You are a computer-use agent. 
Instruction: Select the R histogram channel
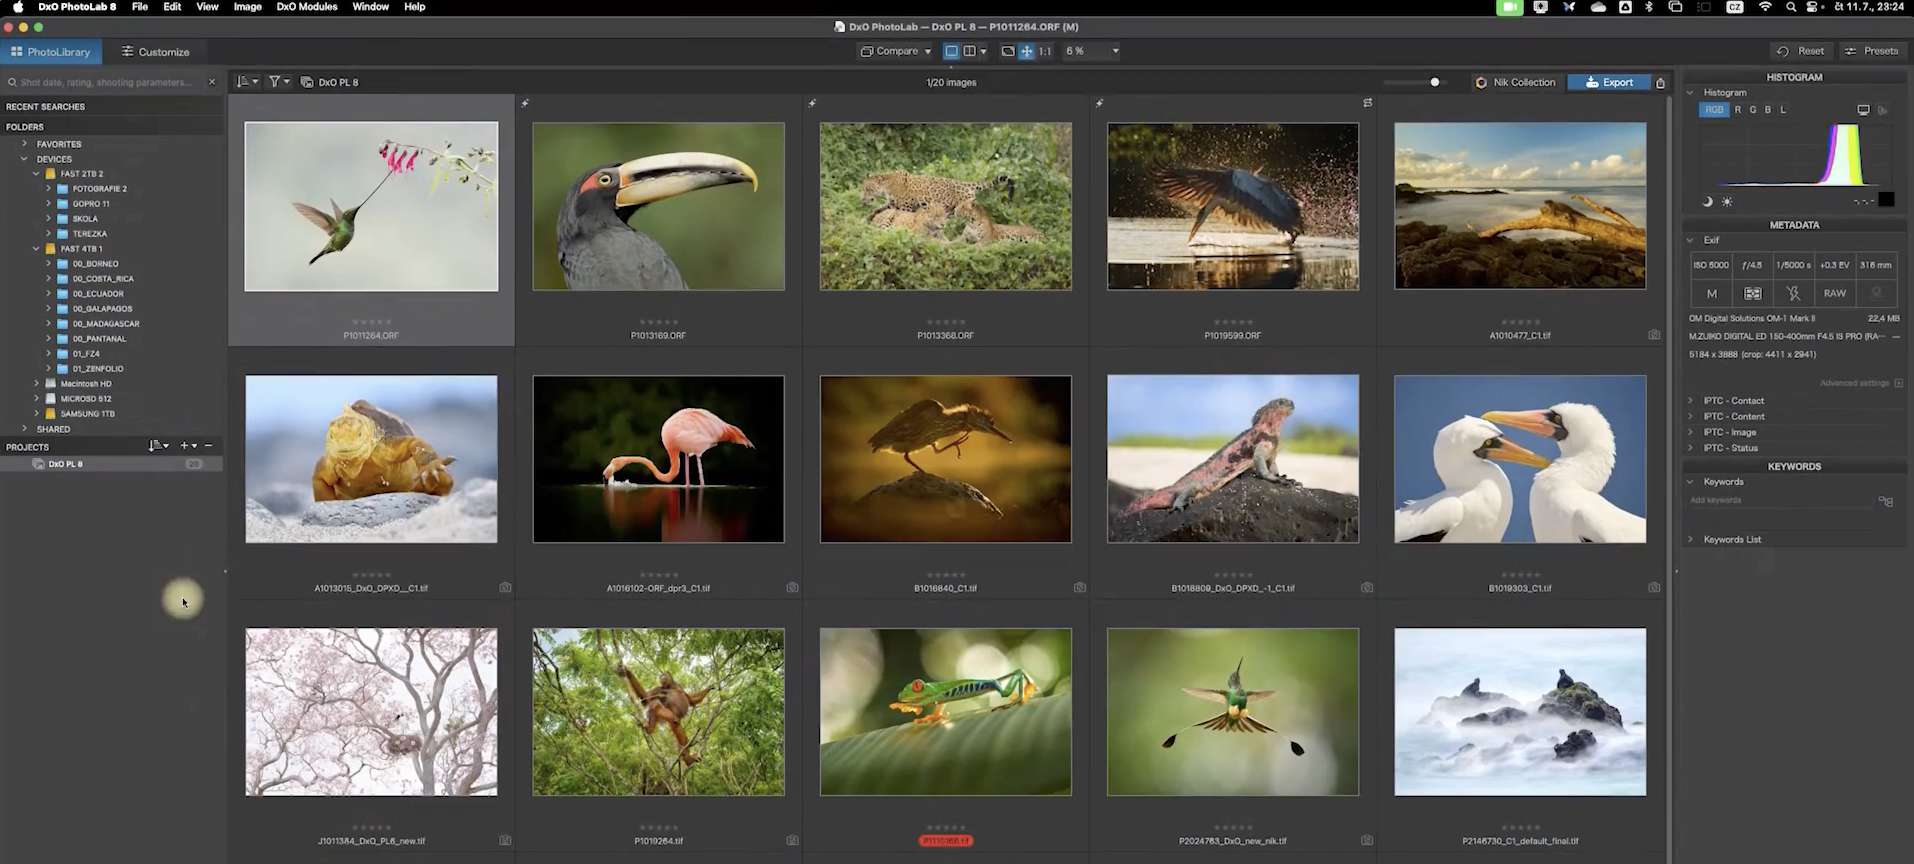pyautogui.click(x=1738, y=110)
